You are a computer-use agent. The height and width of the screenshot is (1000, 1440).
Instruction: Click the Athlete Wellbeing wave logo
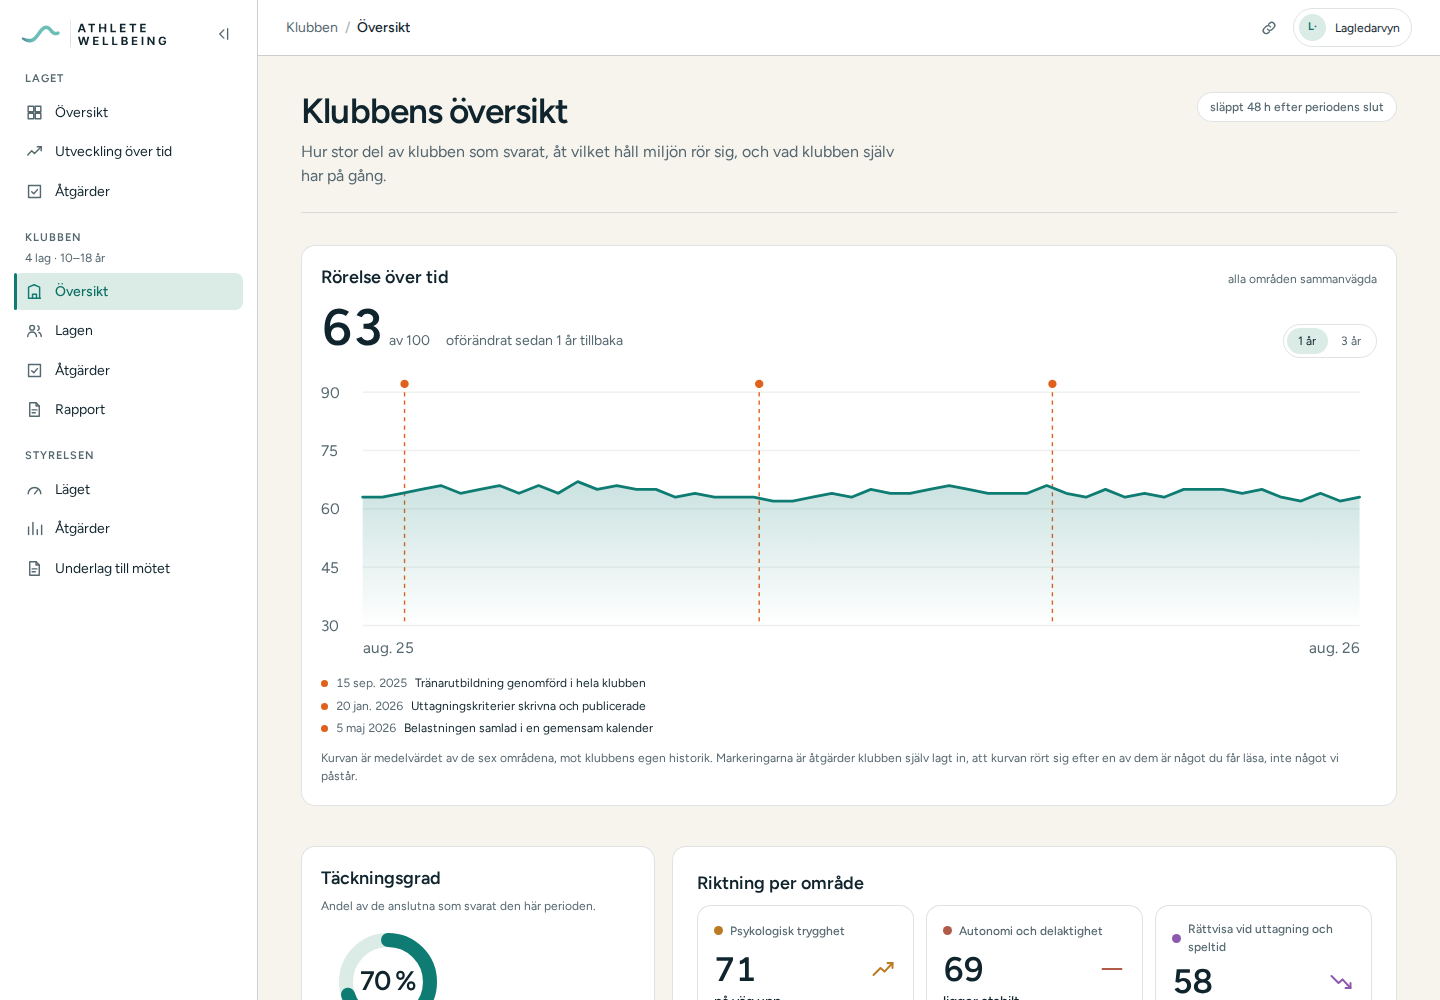[41, 34]
